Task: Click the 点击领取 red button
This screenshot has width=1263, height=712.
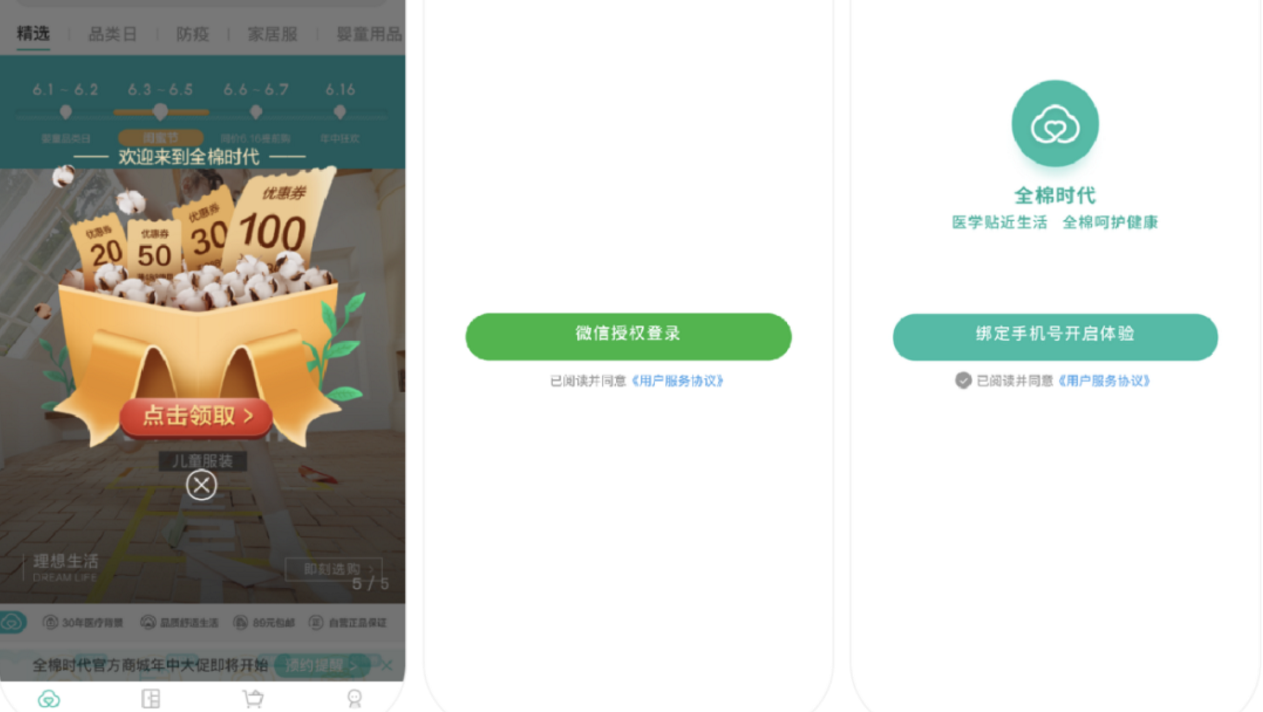Action: coord(196,416)
